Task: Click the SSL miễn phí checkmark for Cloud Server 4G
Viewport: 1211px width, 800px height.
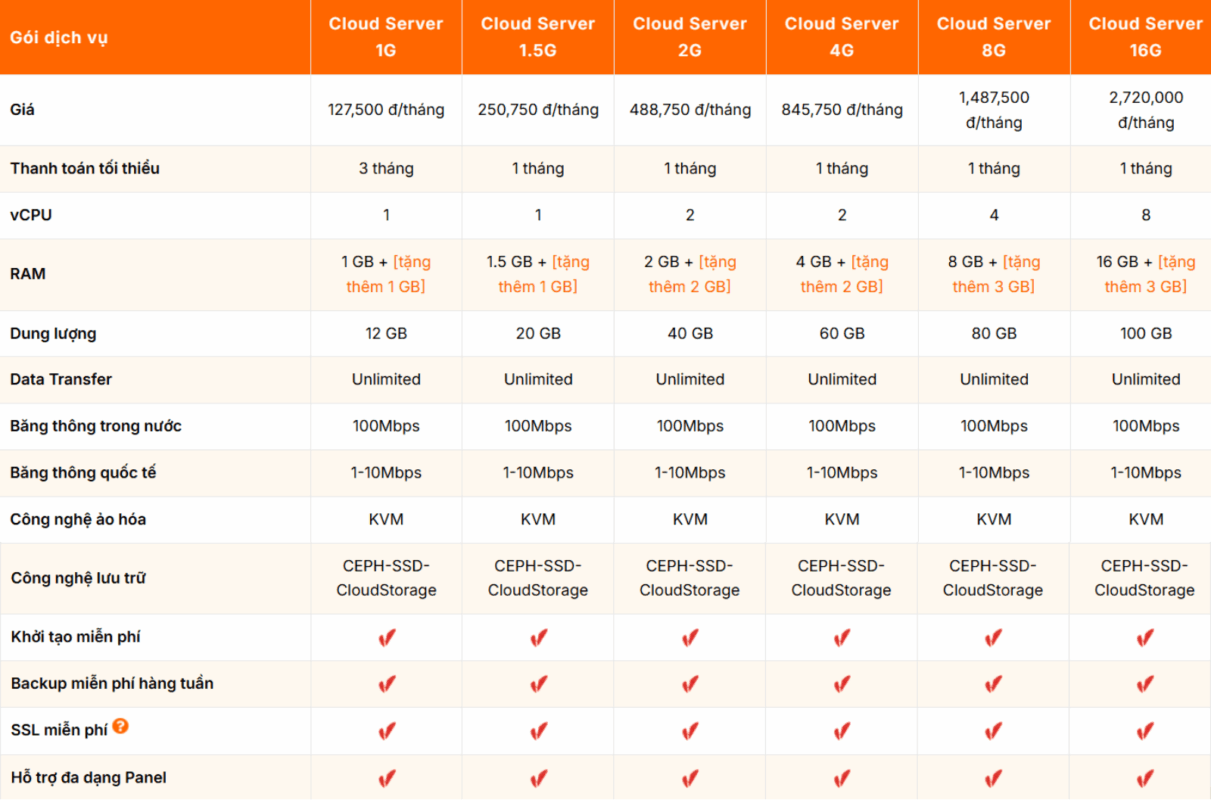Action: pyautogui.click(x=842, y=732)
